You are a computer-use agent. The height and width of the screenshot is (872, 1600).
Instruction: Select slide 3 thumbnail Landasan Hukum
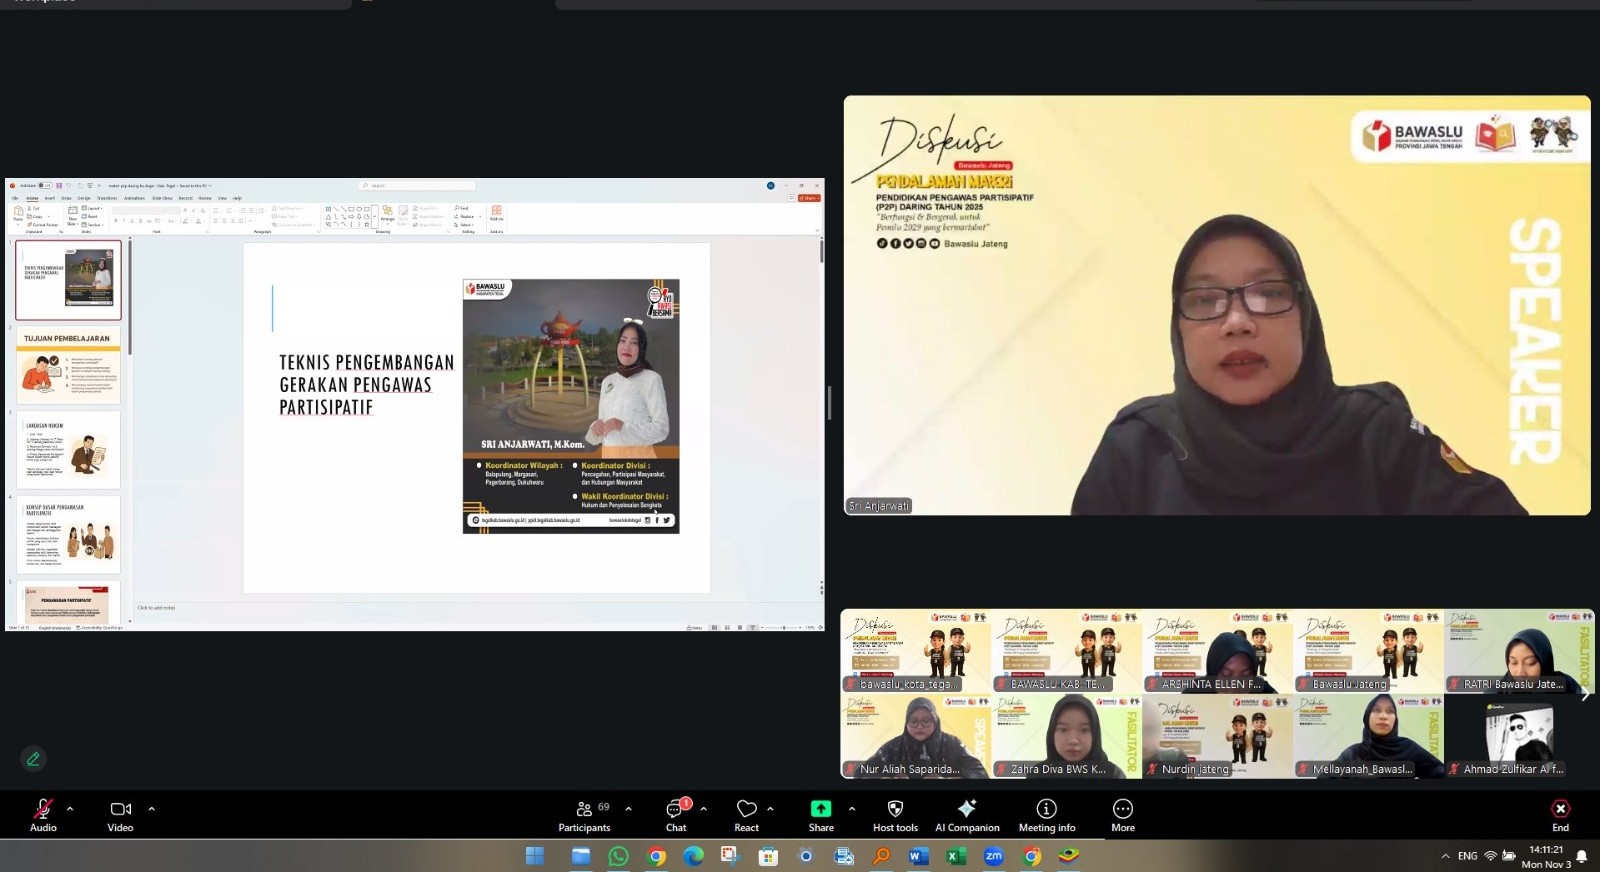coord(68,449)
